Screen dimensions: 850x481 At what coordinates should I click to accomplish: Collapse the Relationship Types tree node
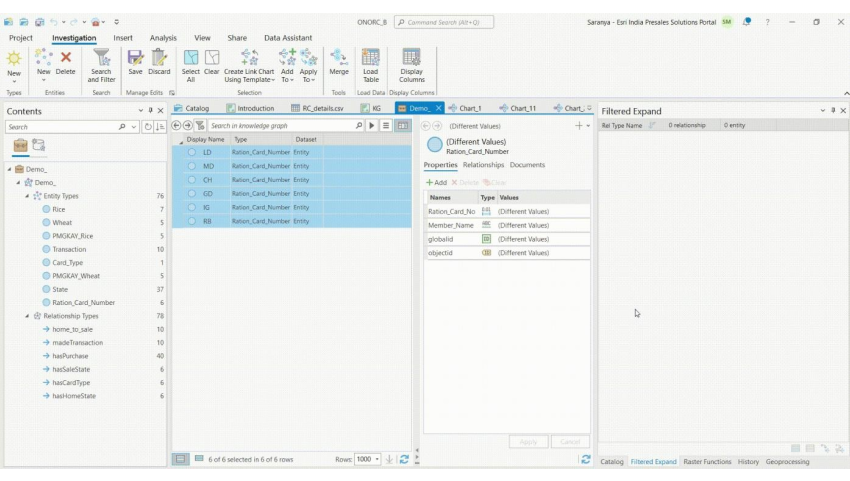click(28, 315)
